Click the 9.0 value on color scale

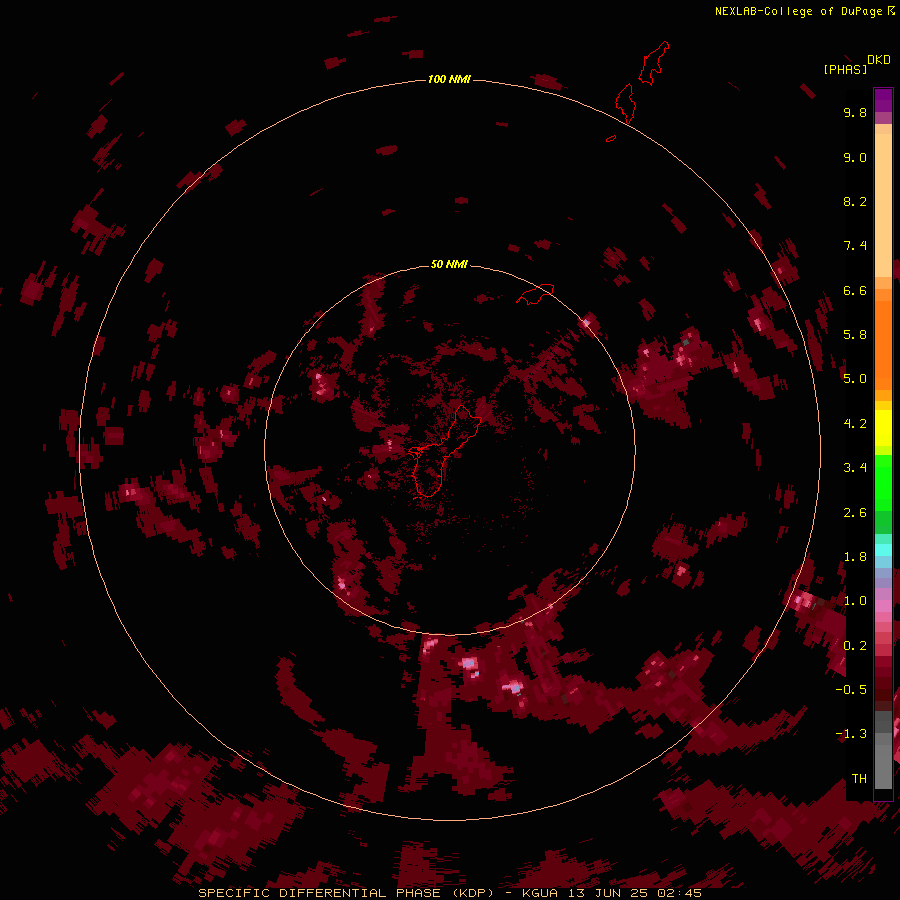click(x=855, y=157)
